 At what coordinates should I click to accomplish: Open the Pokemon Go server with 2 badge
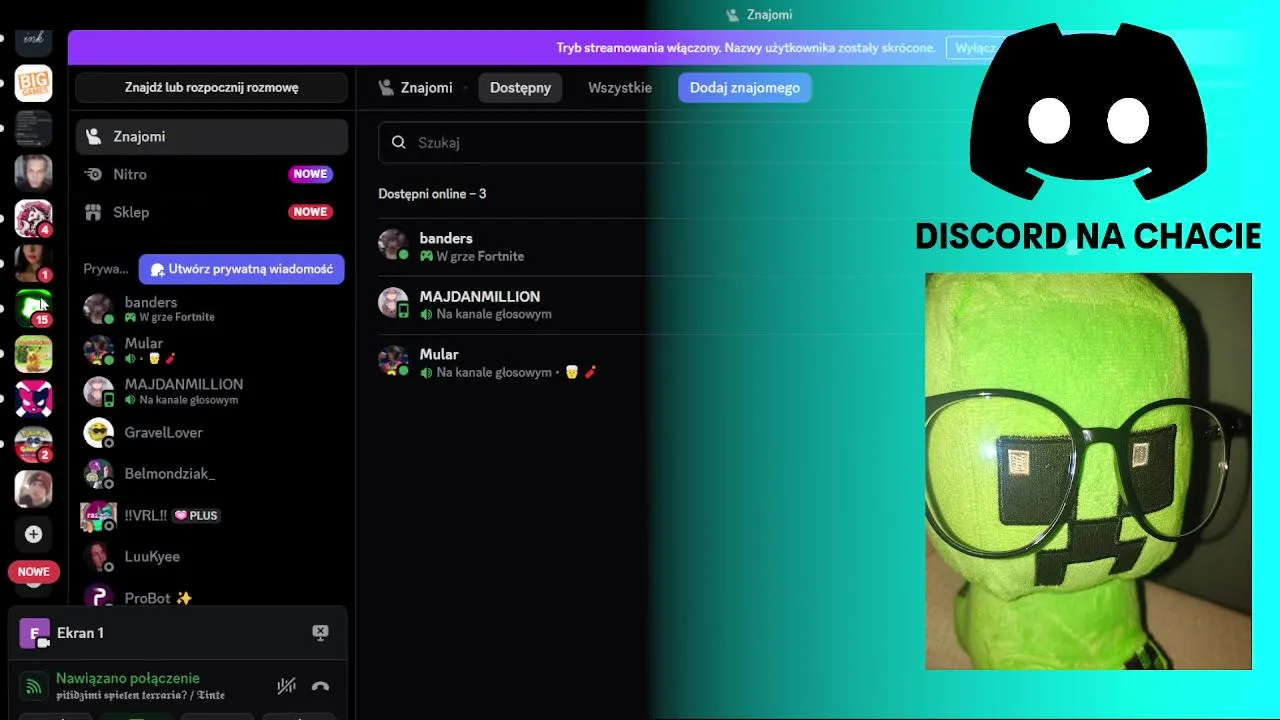coord(33,444)
